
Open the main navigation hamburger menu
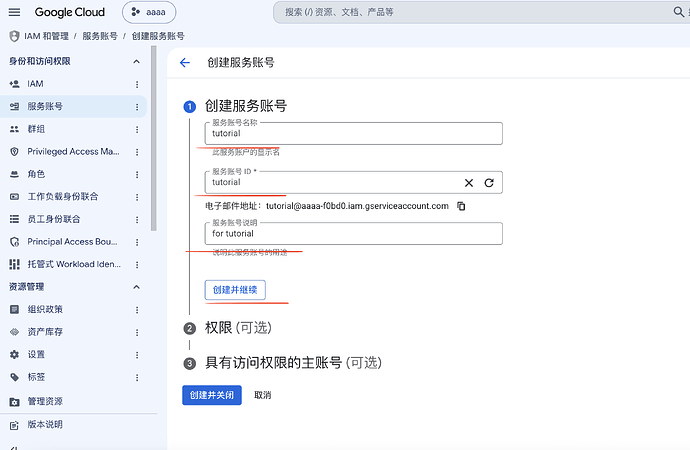14,12
